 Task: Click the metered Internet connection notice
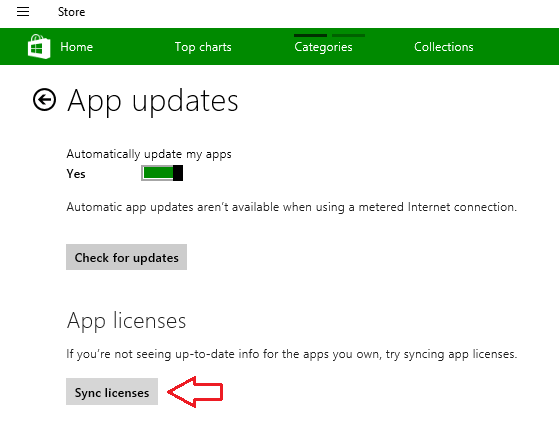click(x=292, y=207)
